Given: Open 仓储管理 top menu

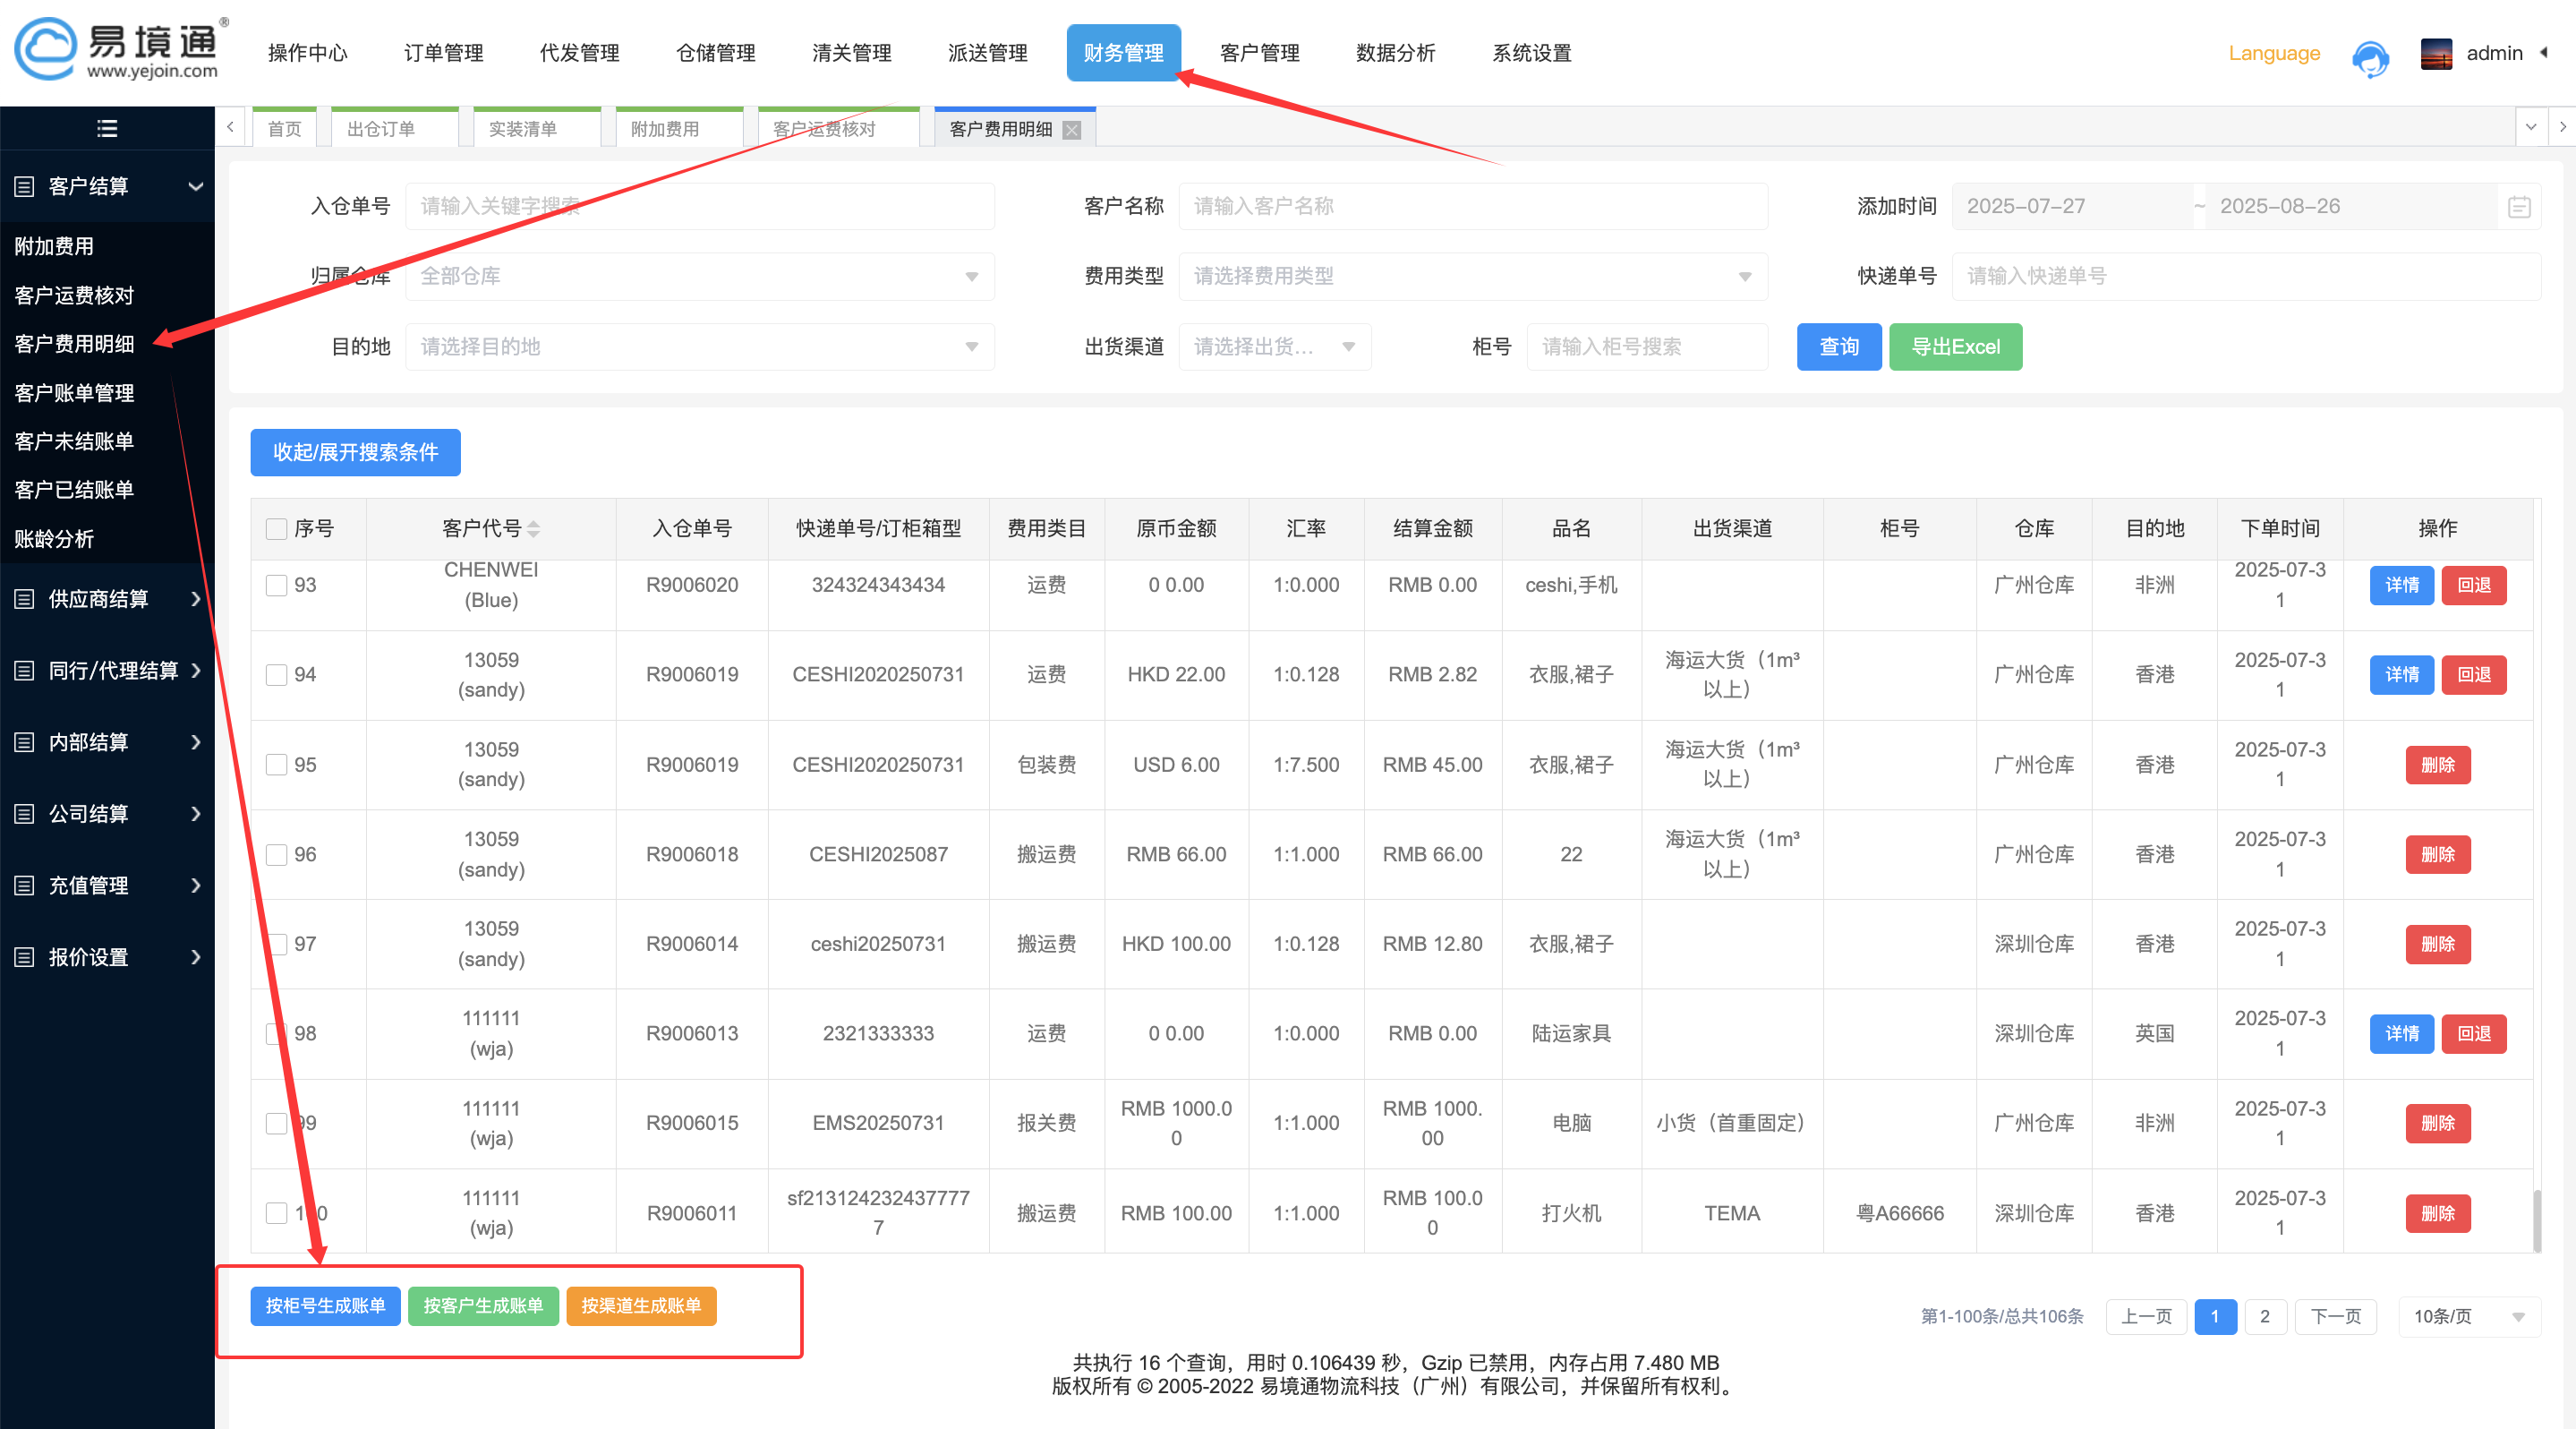Looking at the screenshot, I should click(716, 53).
